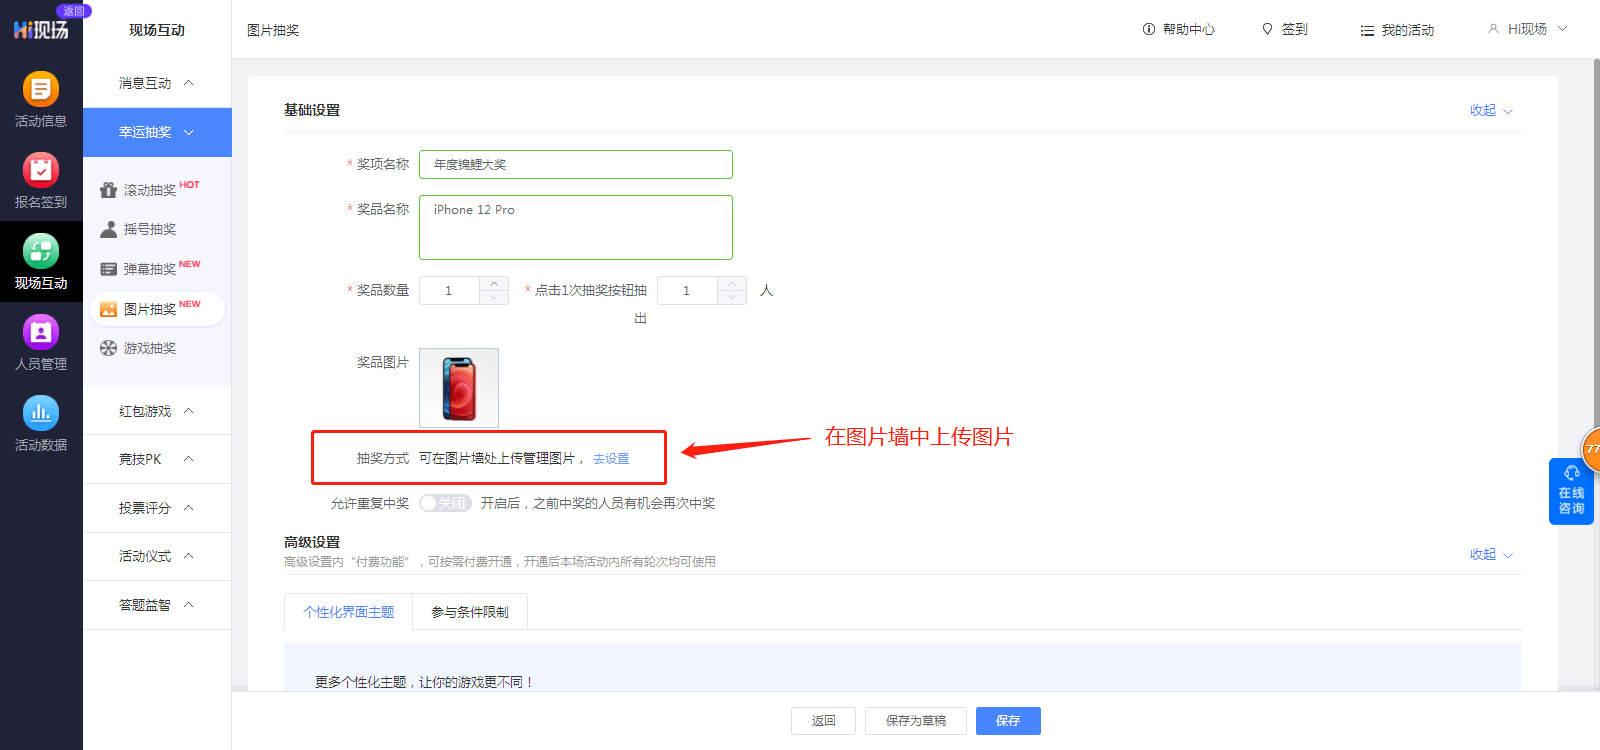Click the purple 返回 badge above the logo
Screen dimensions: 1600x750
(x=74, y=11)
